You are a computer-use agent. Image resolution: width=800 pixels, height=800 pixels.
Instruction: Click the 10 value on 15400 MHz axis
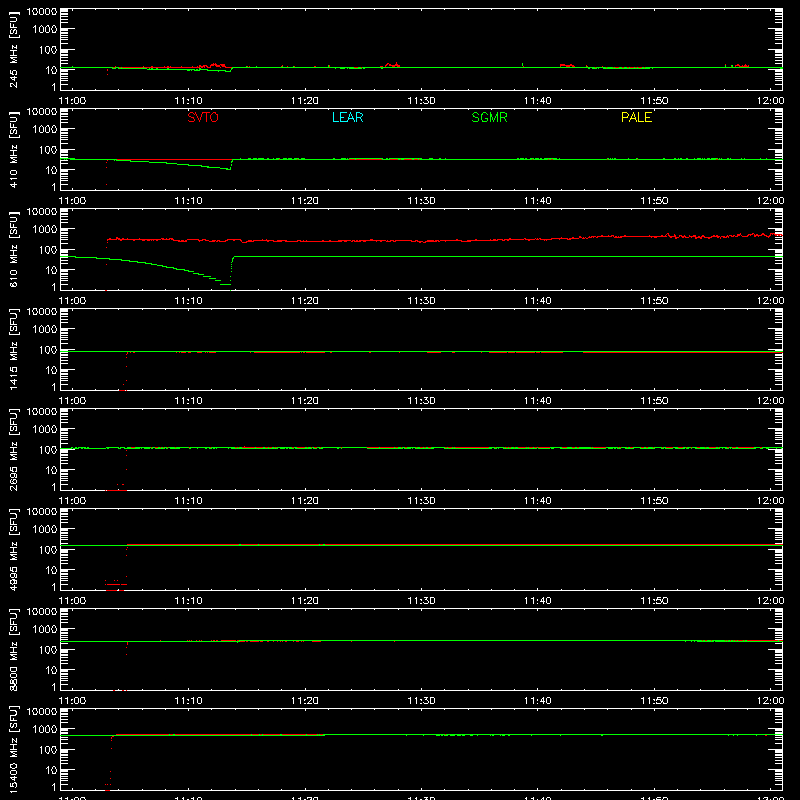51,770
